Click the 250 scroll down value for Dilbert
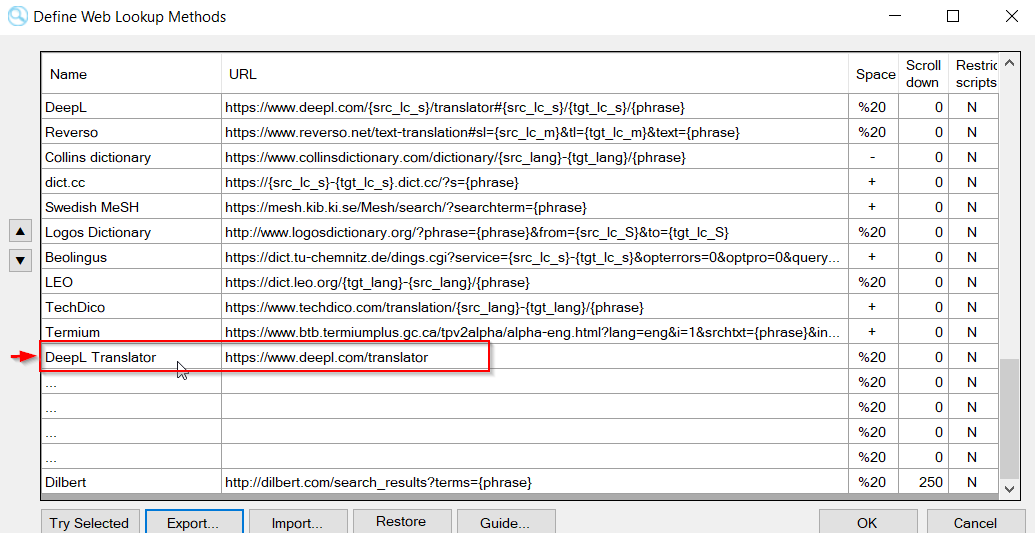The width and height of the screenshot is (1035, 533). (923, 482)
